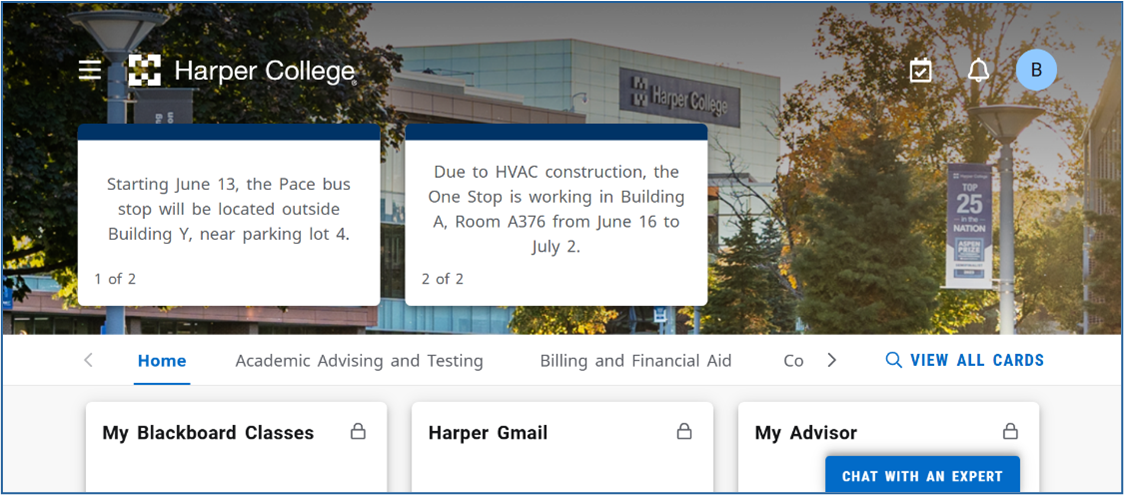Screen dimensions: 1124x495
Task: Click lock icon on My Blackboard Classes
Action: 358,432
